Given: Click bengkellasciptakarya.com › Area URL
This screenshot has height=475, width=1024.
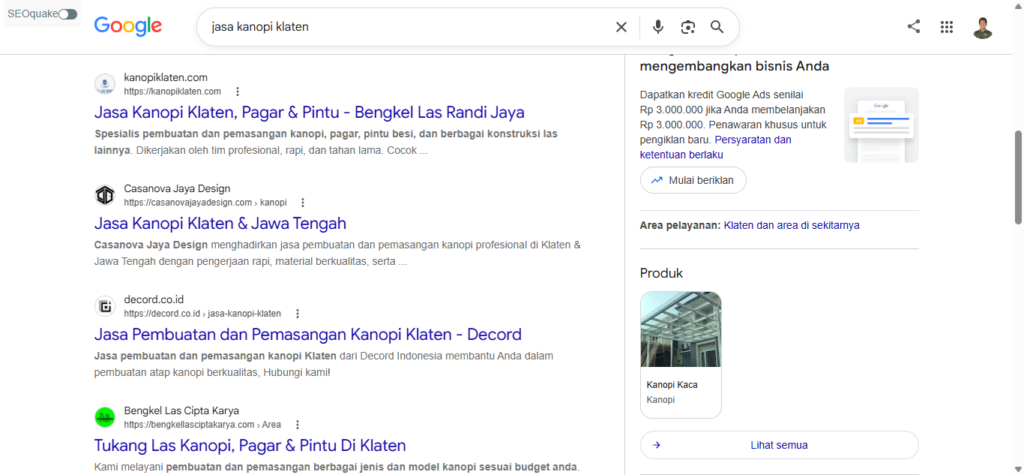Looking at the screenshot, I should (x=202, y=425).
